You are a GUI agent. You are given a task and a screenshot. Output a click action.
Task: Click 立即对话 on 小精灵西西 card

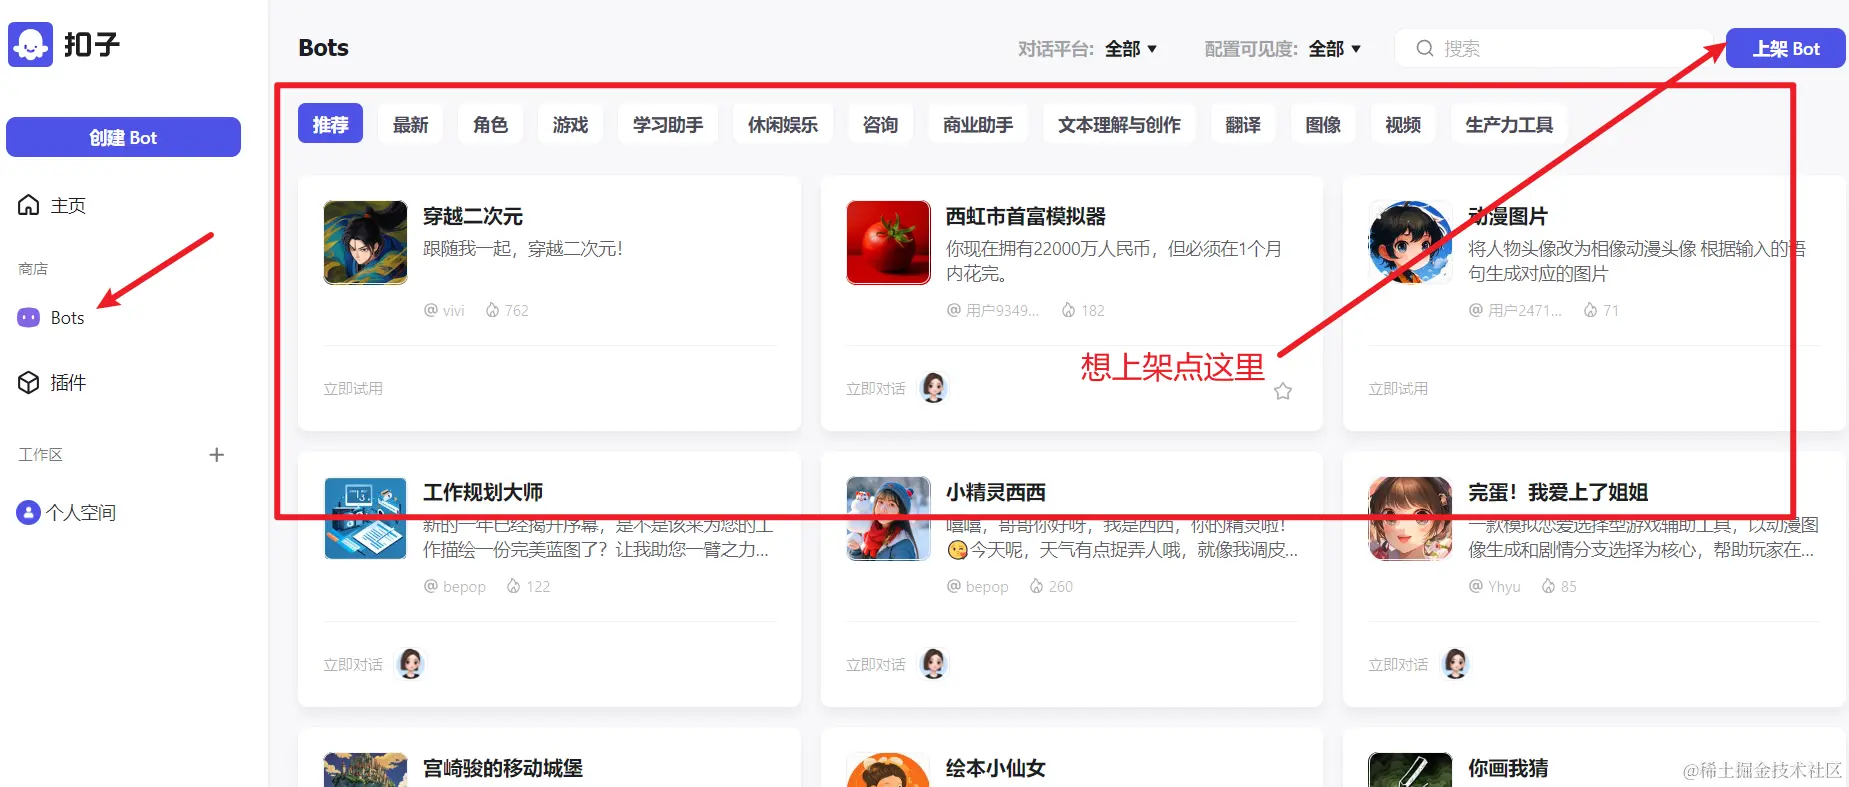coord(876,664)
